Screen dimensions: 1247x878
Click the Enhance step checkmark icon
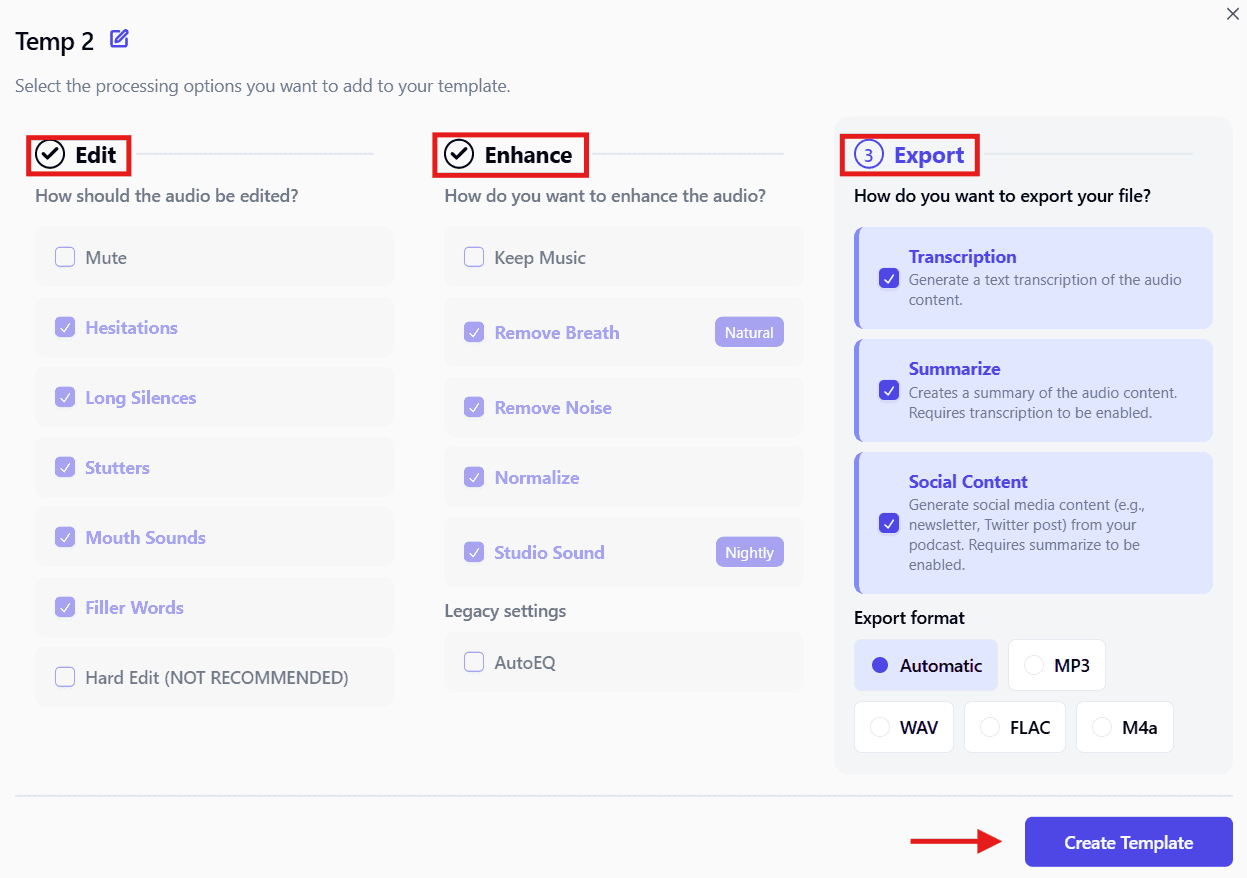click(x=459, y=154)
